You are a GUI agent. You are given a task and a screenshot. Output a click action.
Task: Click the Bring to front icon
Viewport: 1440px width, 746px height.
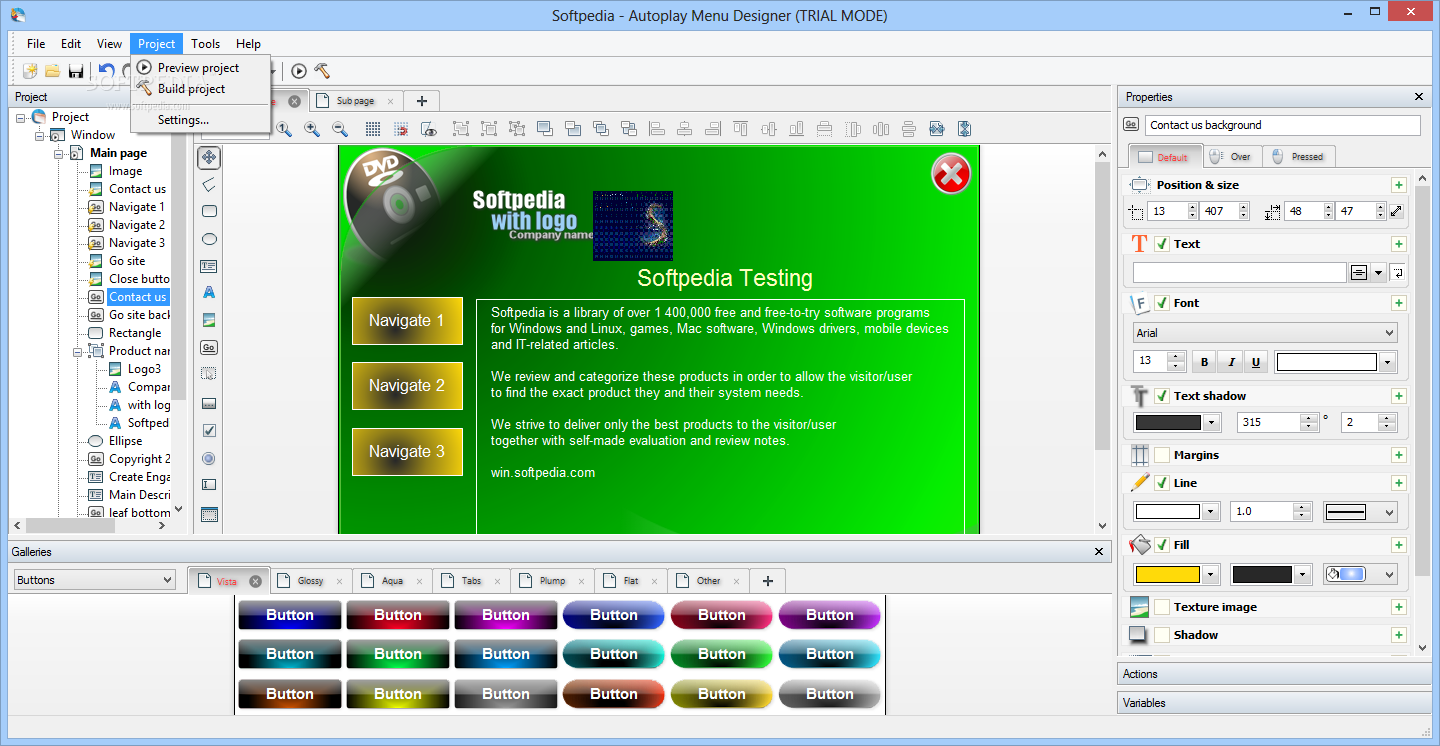click(545, 129)
